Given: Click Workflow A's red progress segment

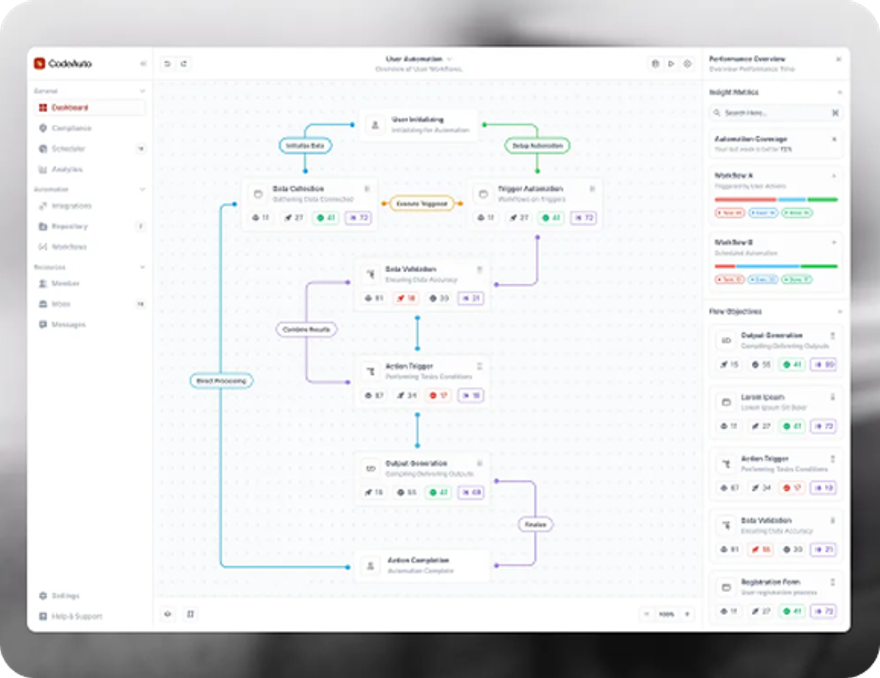Looking at the screenshot, I should point(745,199).
